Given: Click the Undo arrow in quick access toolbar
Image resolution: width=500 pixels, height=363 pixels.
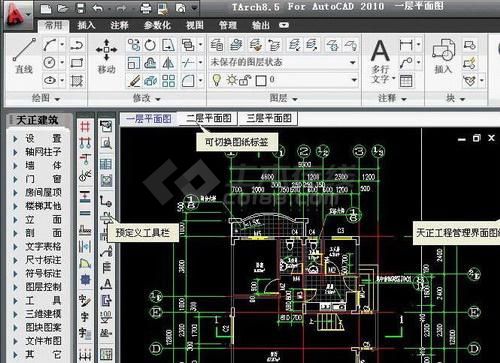Looking at the screenshot, I should point(98,8).
